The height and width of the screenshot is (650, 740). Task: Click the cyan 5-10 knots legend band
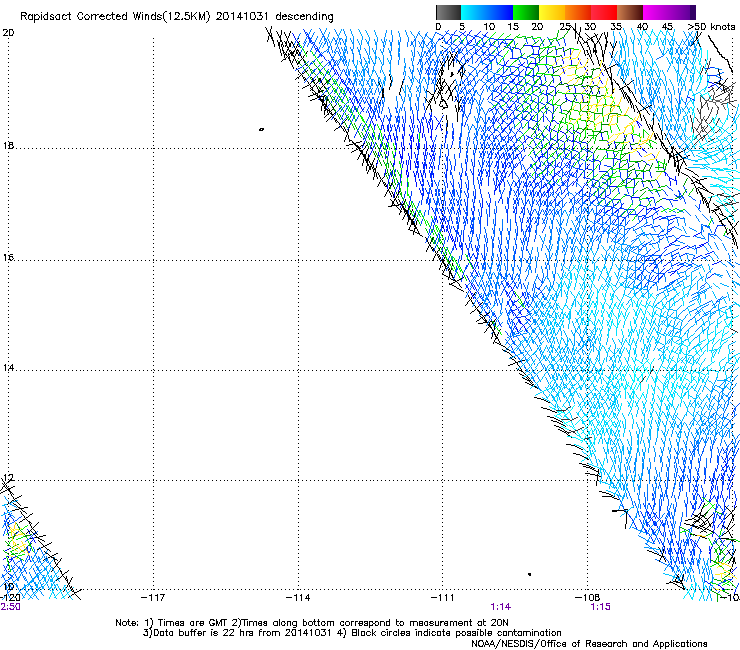pyautogui.click(x=474, y=12)
